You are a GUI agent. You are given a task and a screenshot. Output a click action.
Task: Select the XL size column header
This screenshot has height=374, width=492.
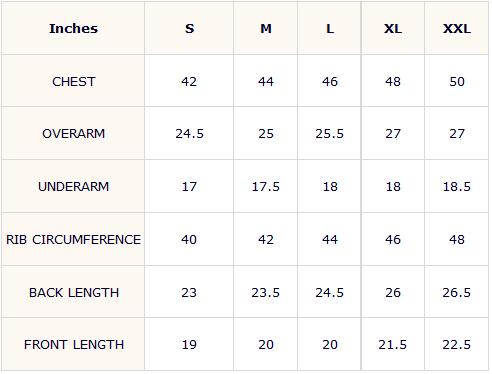click(393, 29)
